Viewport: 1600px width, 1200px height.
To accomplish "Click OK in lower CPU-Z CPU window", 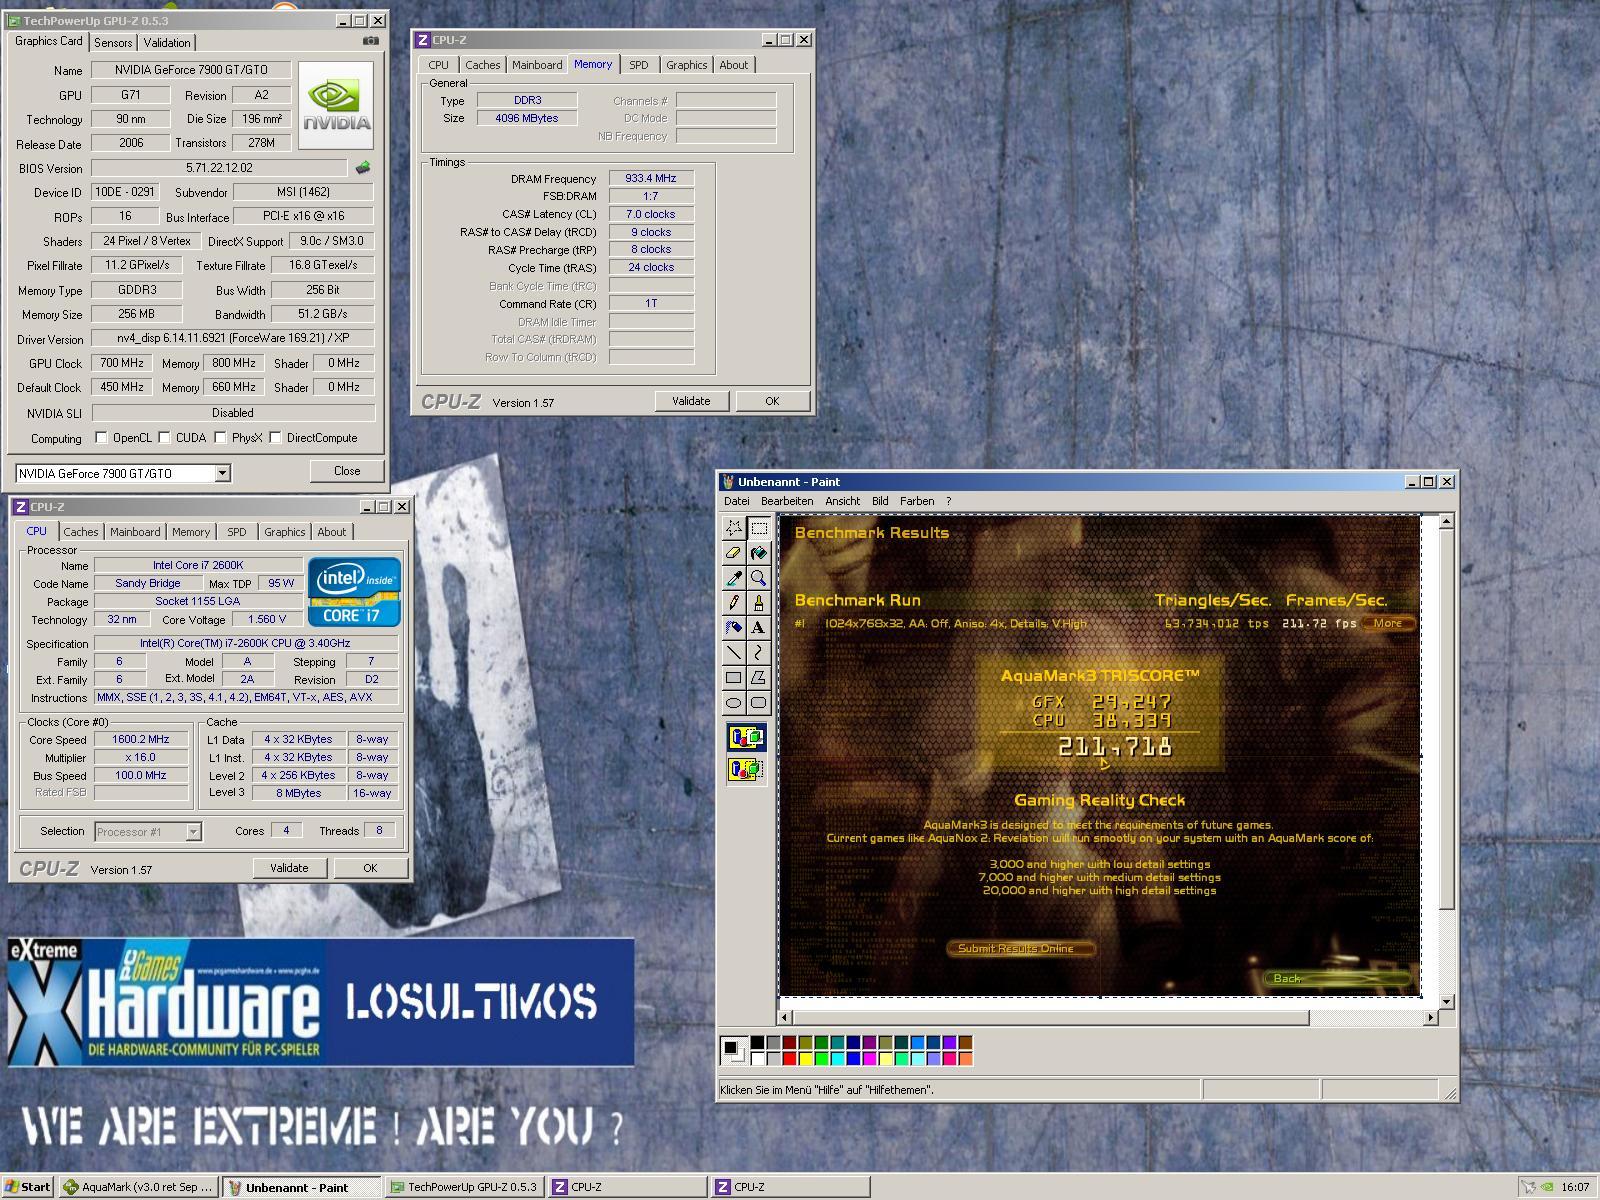I will pos(370,868).
